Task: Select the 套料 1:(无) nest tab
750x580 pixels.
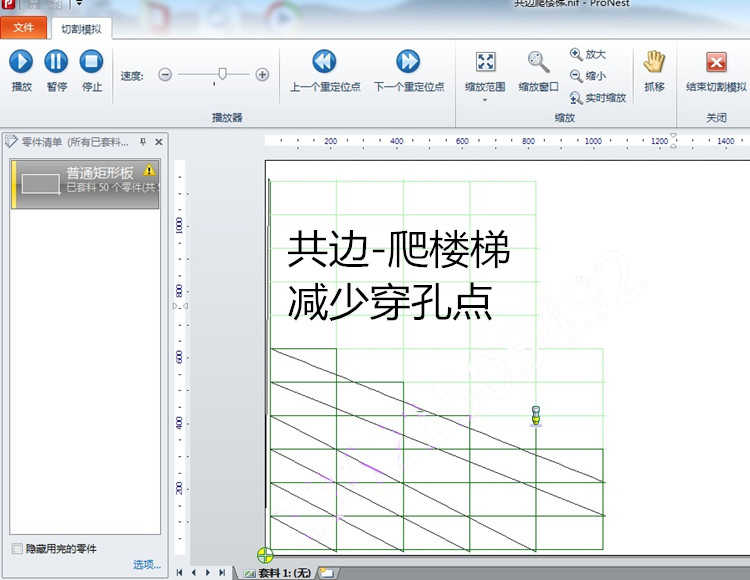Action: click(277, 573)
